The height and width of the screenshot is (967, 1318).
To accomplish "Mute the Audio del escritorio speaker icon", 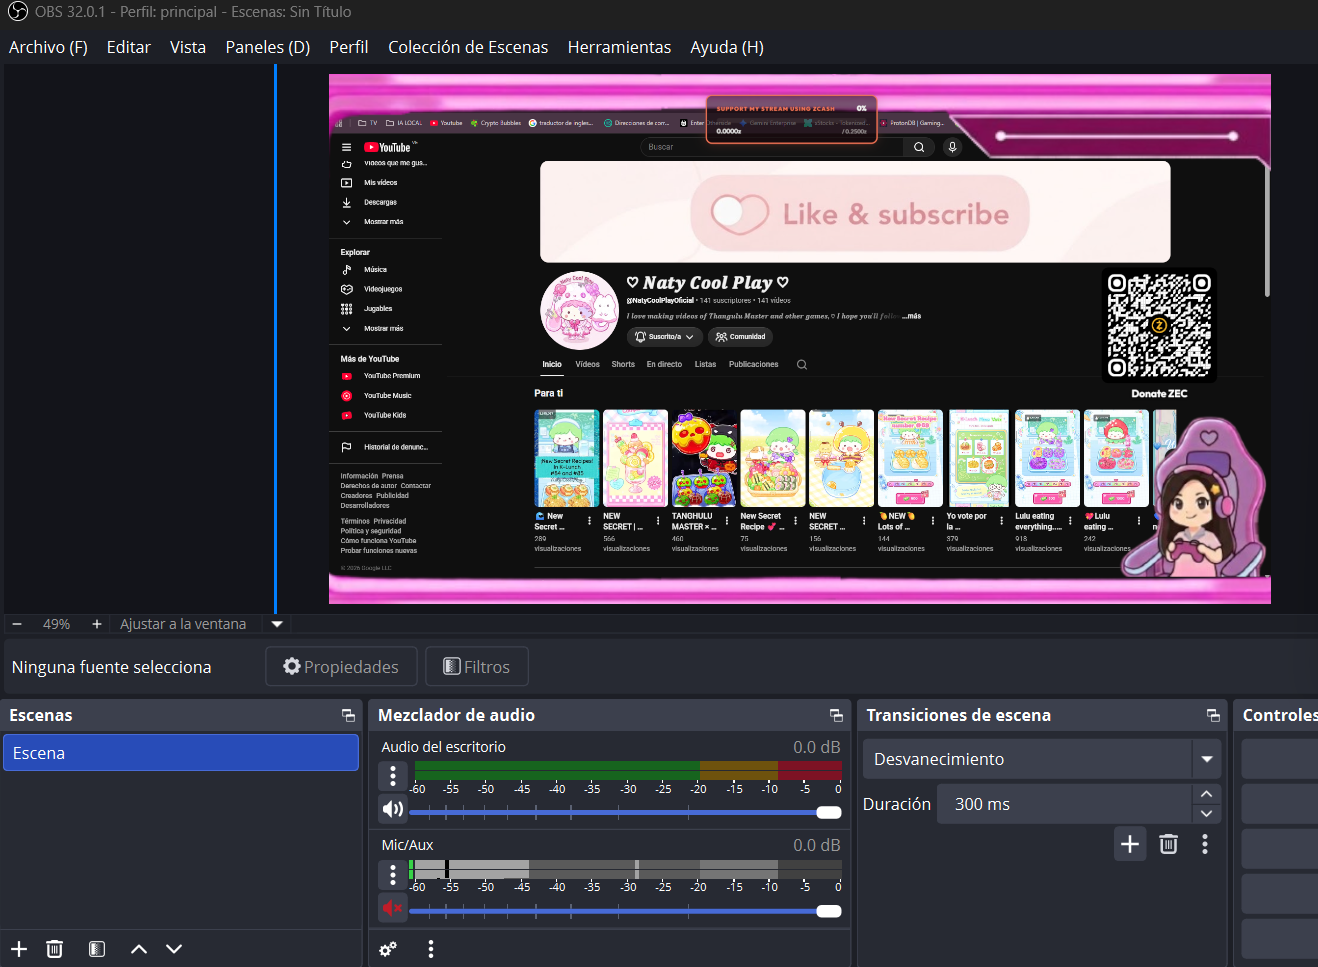I will click(393, 809).
